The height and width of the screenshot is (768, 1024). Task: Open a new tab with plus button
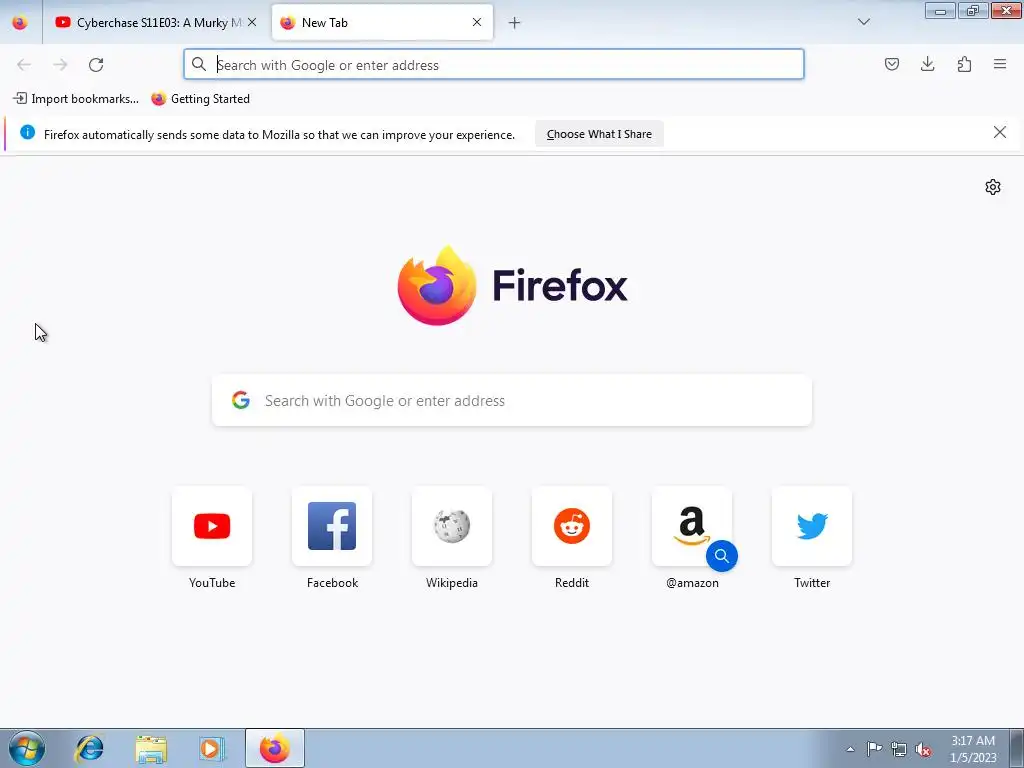(x=515, y=23)
